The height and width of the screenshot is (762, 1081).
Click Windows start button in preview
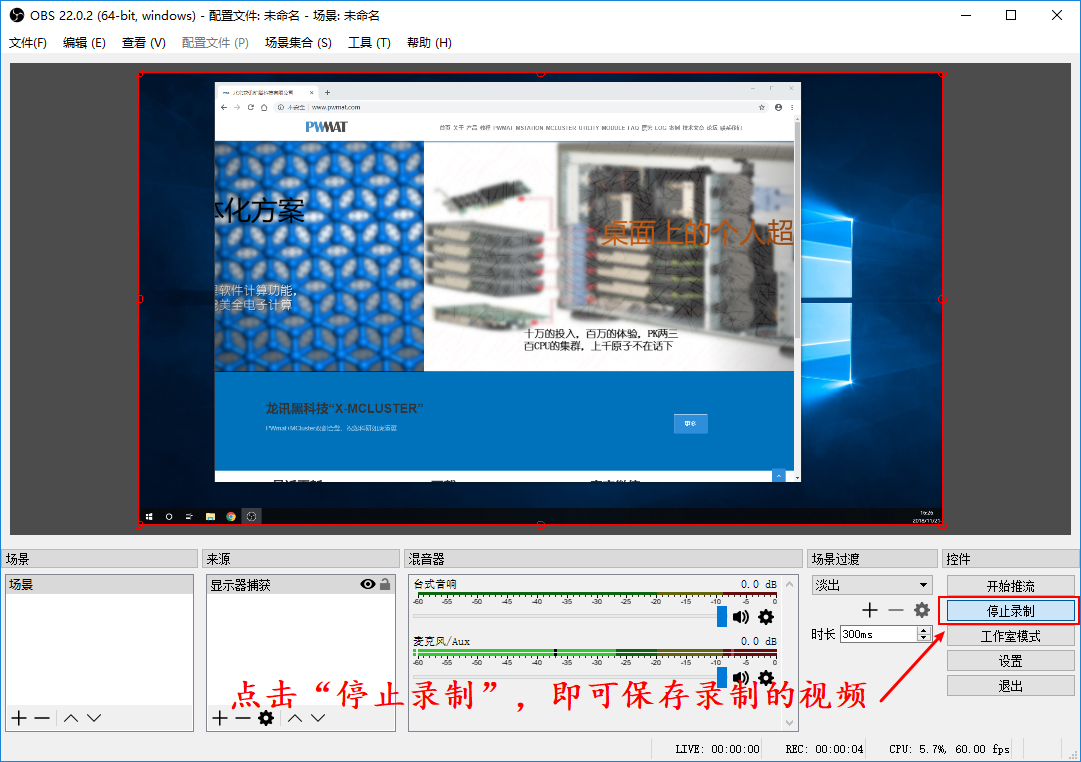pos(149,517)
